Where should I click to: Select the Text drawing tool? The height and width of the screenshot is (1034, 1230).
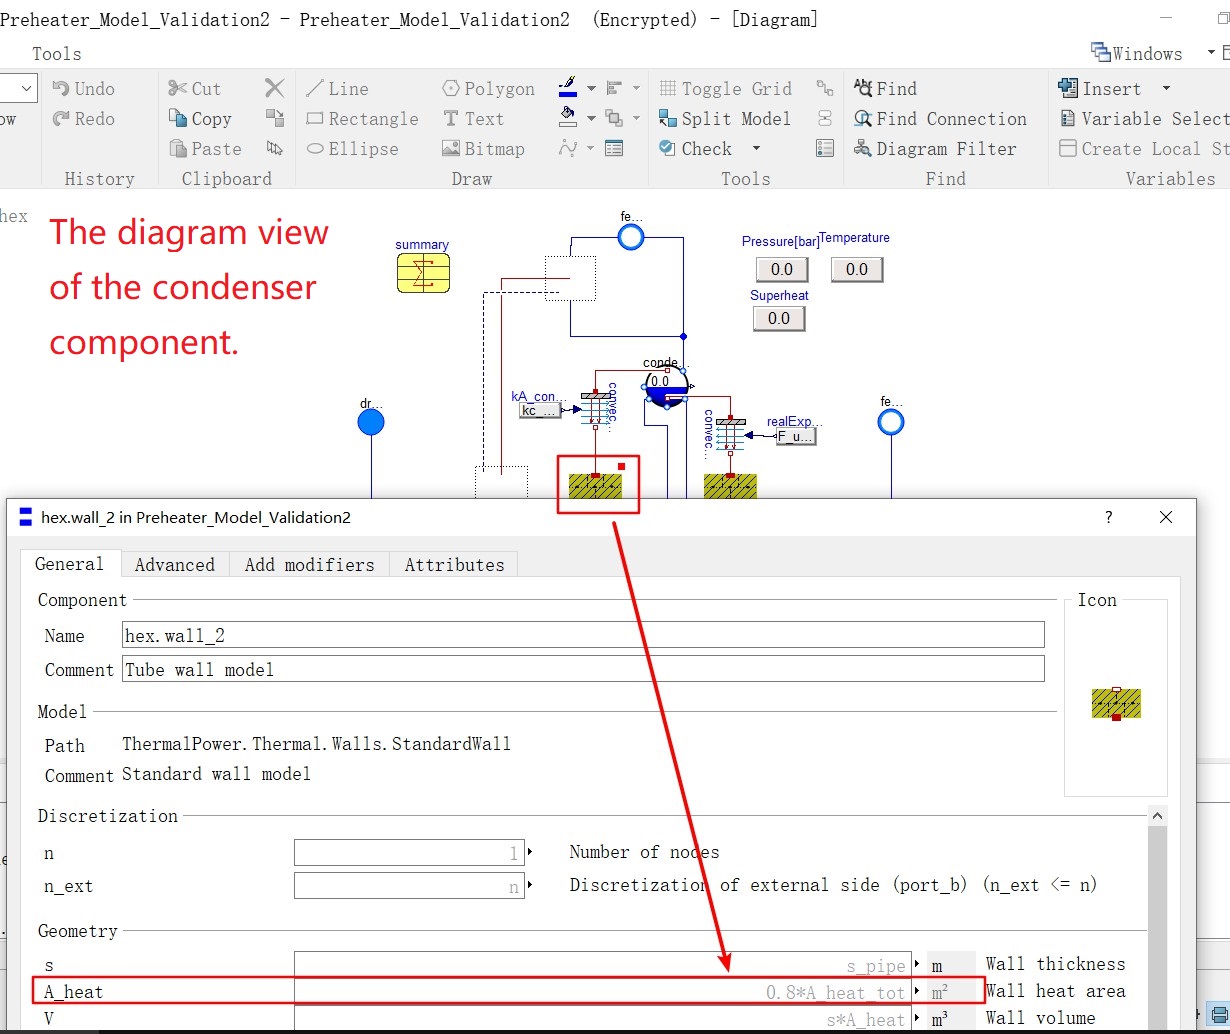pyautogui.click(x=473, y=119)
